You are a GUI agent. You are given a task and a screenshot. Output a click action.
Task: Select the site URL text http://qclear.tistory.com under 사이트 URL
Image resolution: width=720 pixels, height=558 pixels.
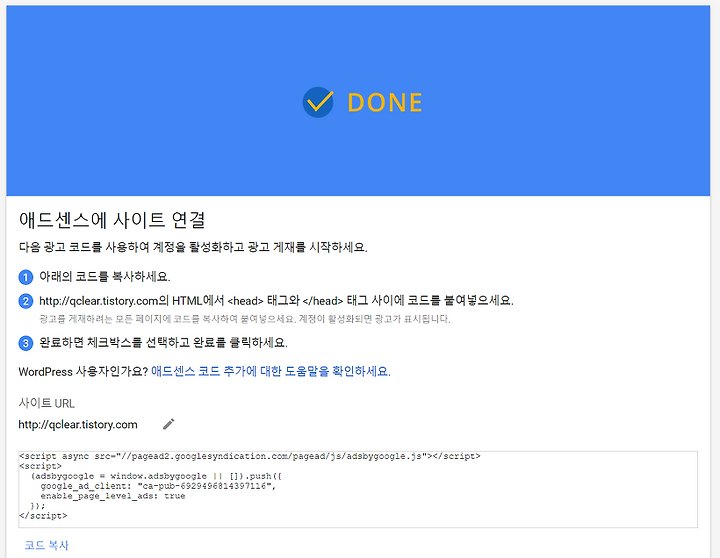coord(78,424)
